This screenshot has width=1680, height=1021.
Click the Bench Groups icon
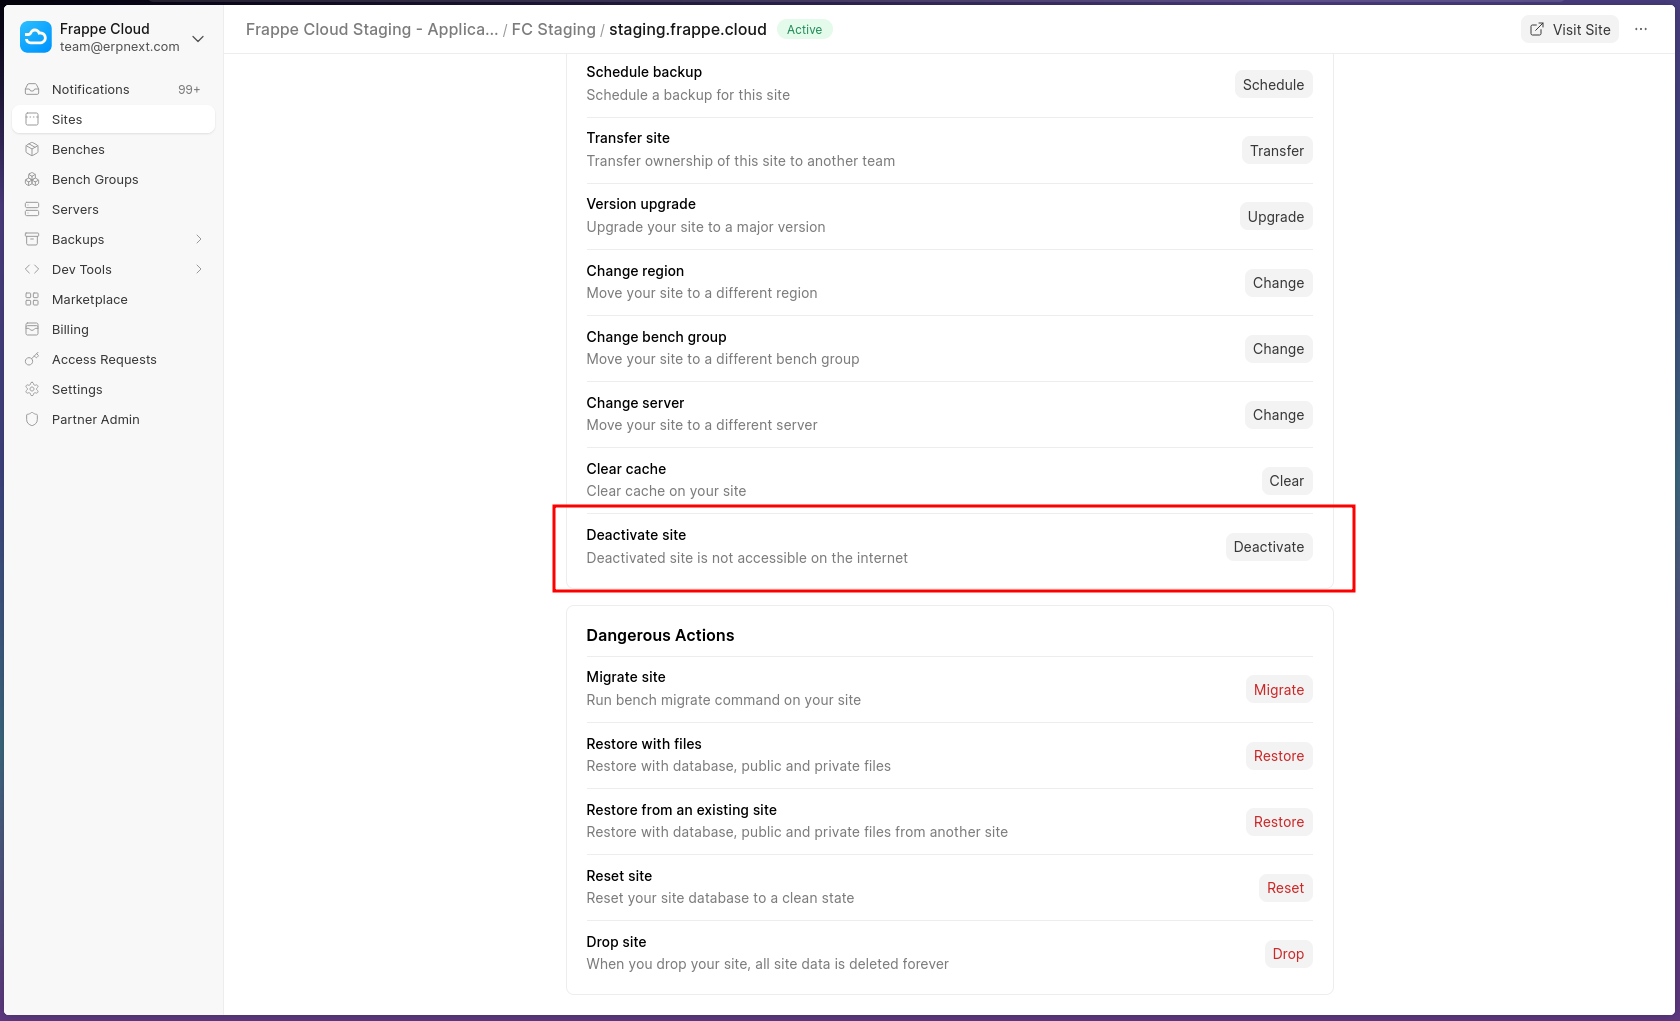[x=32, y=179]
